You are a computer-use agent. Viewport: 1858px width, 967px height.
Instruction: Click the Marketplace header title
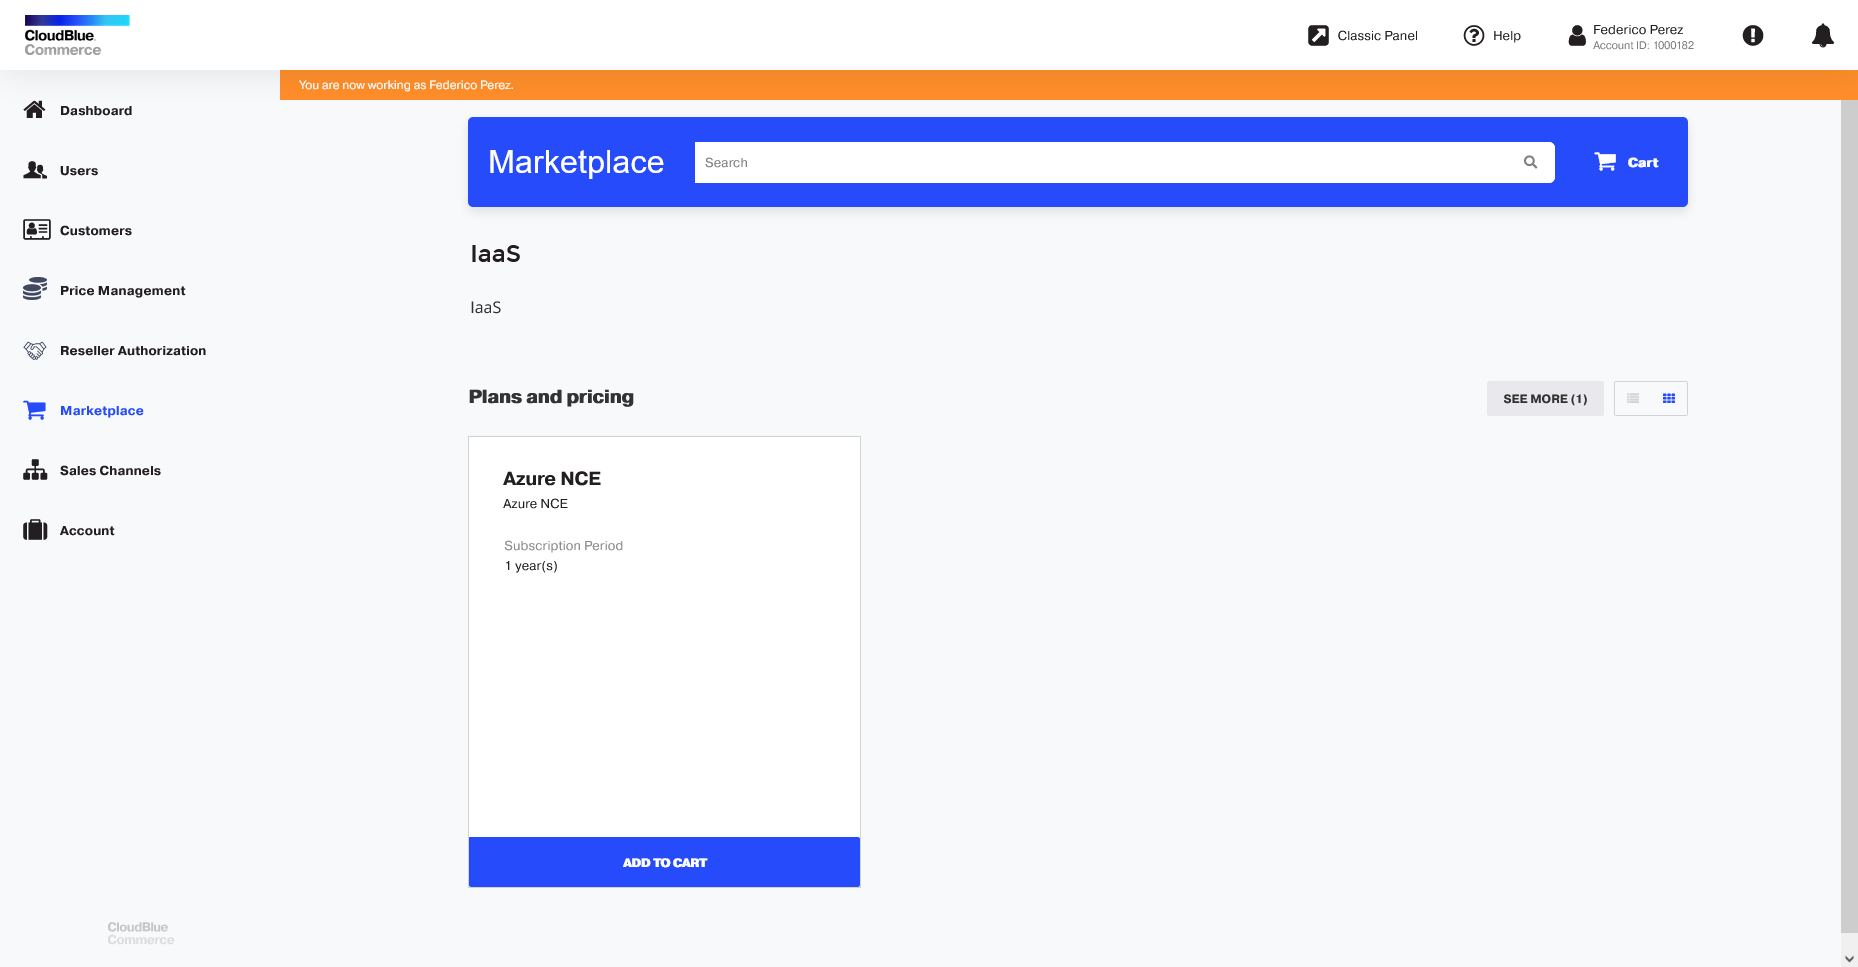tap(576, 162)
